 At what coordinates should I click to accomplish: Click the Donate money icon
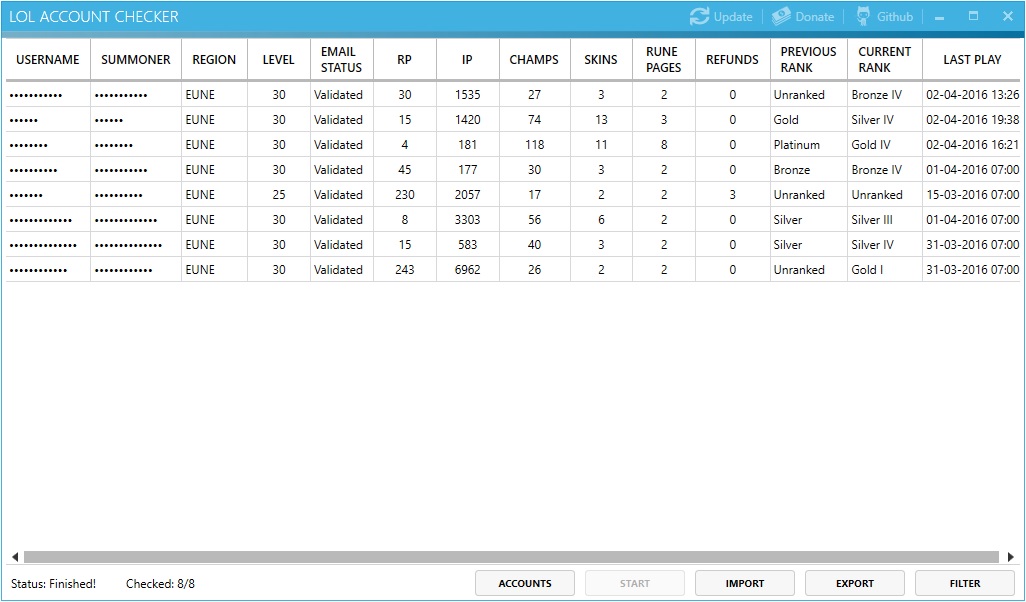click(x=781, y=16)
